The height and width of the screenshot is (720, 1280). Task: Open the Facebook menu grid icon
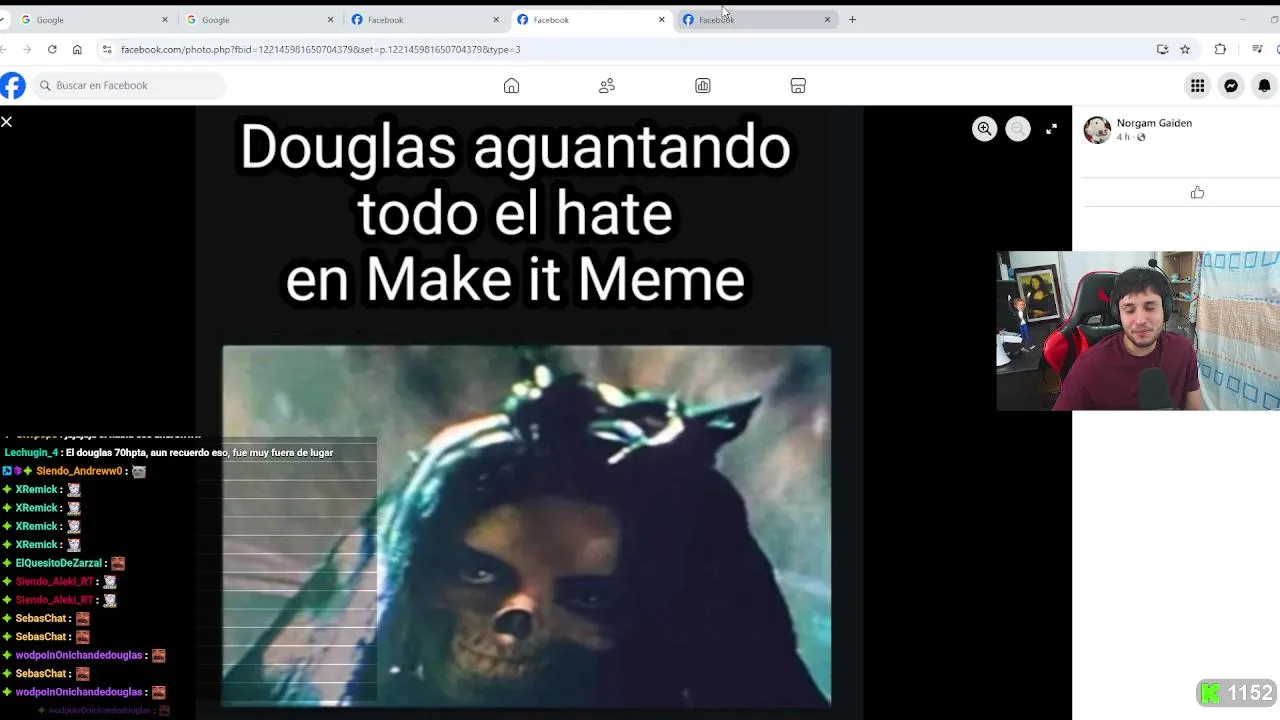[1197, 86]
